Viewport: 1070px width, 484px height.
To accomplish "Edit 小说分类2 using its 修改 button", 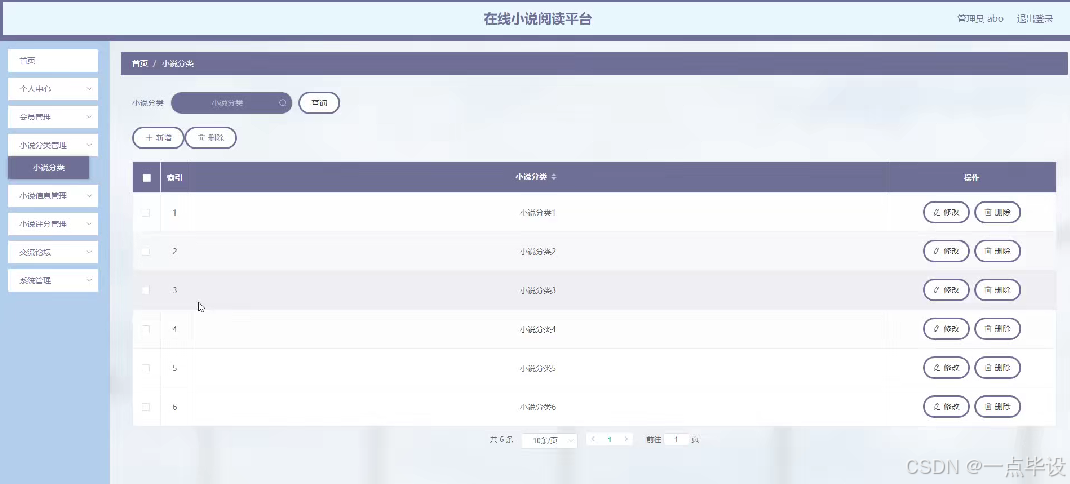I will point(946,251).
